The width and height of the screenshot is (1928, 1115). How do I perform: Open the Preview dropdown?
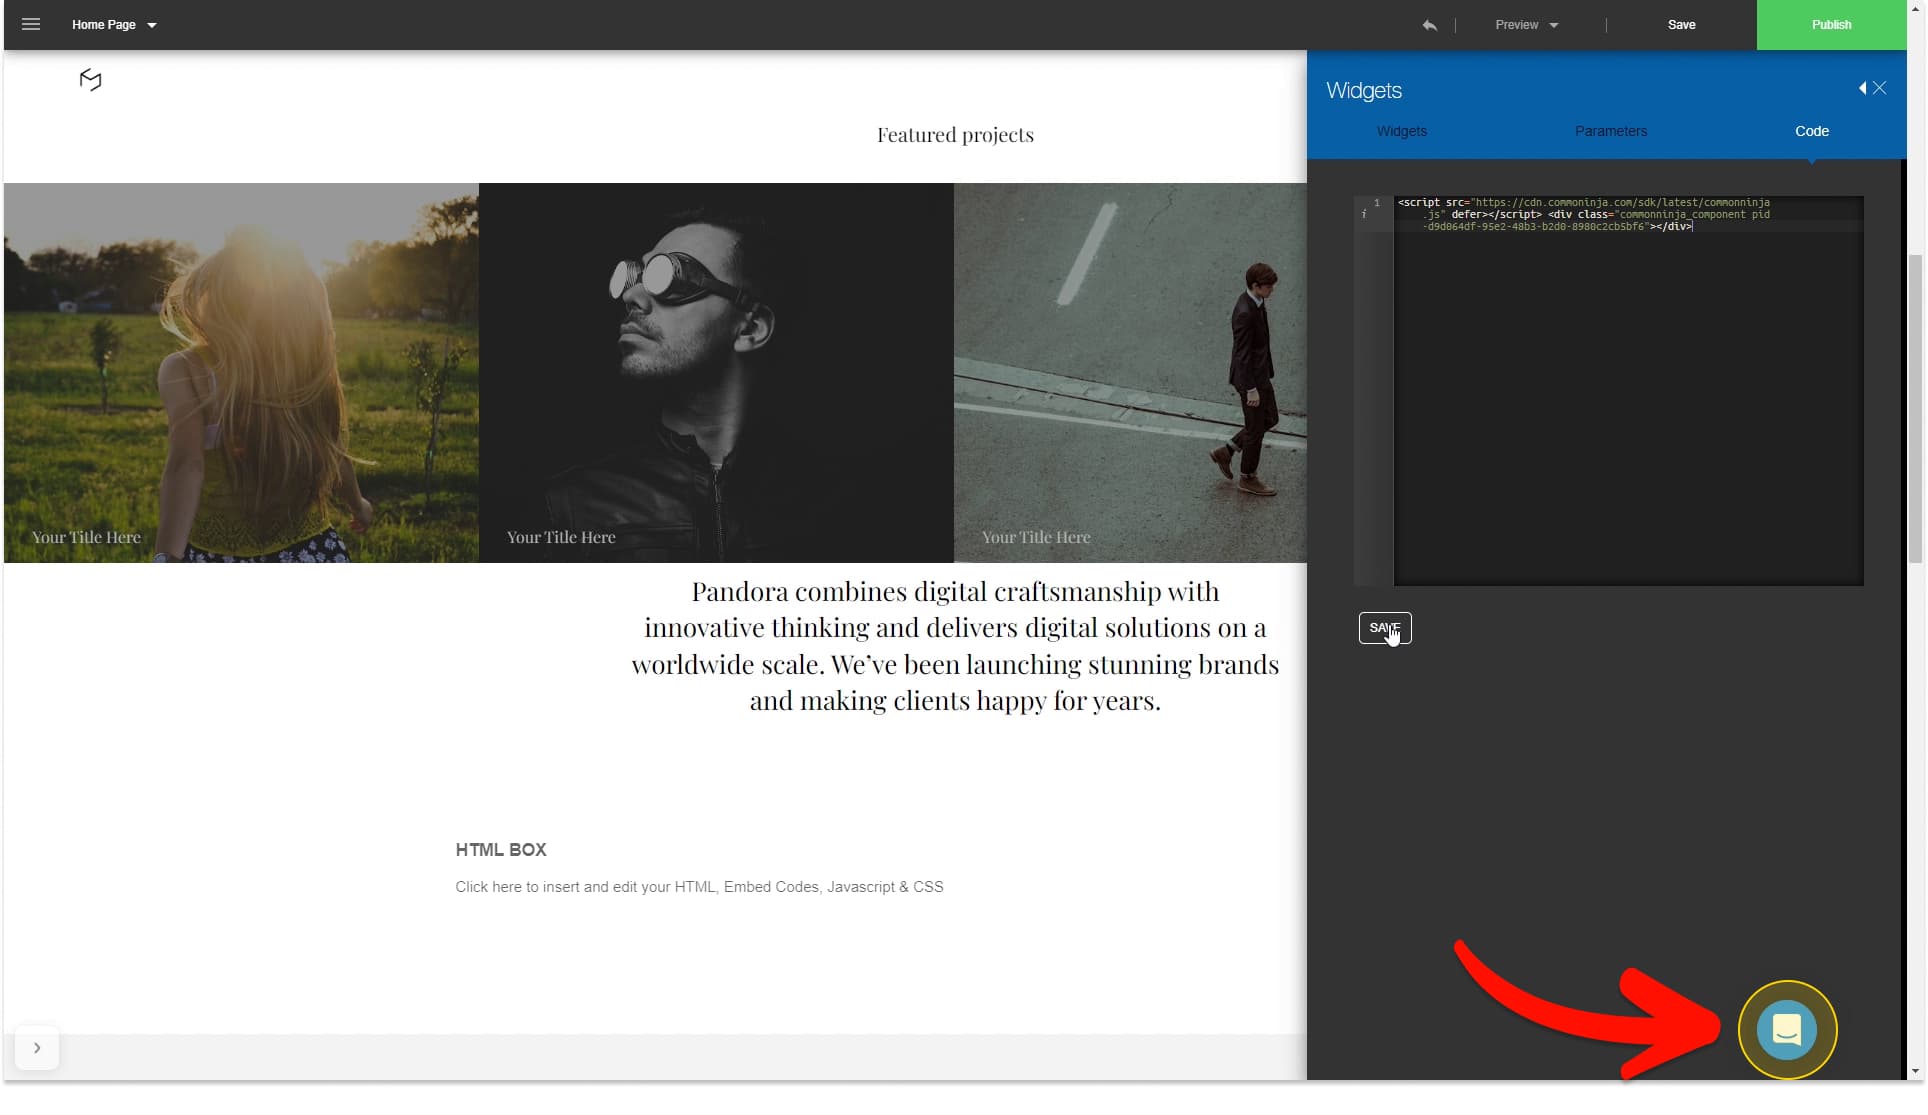1526,25
